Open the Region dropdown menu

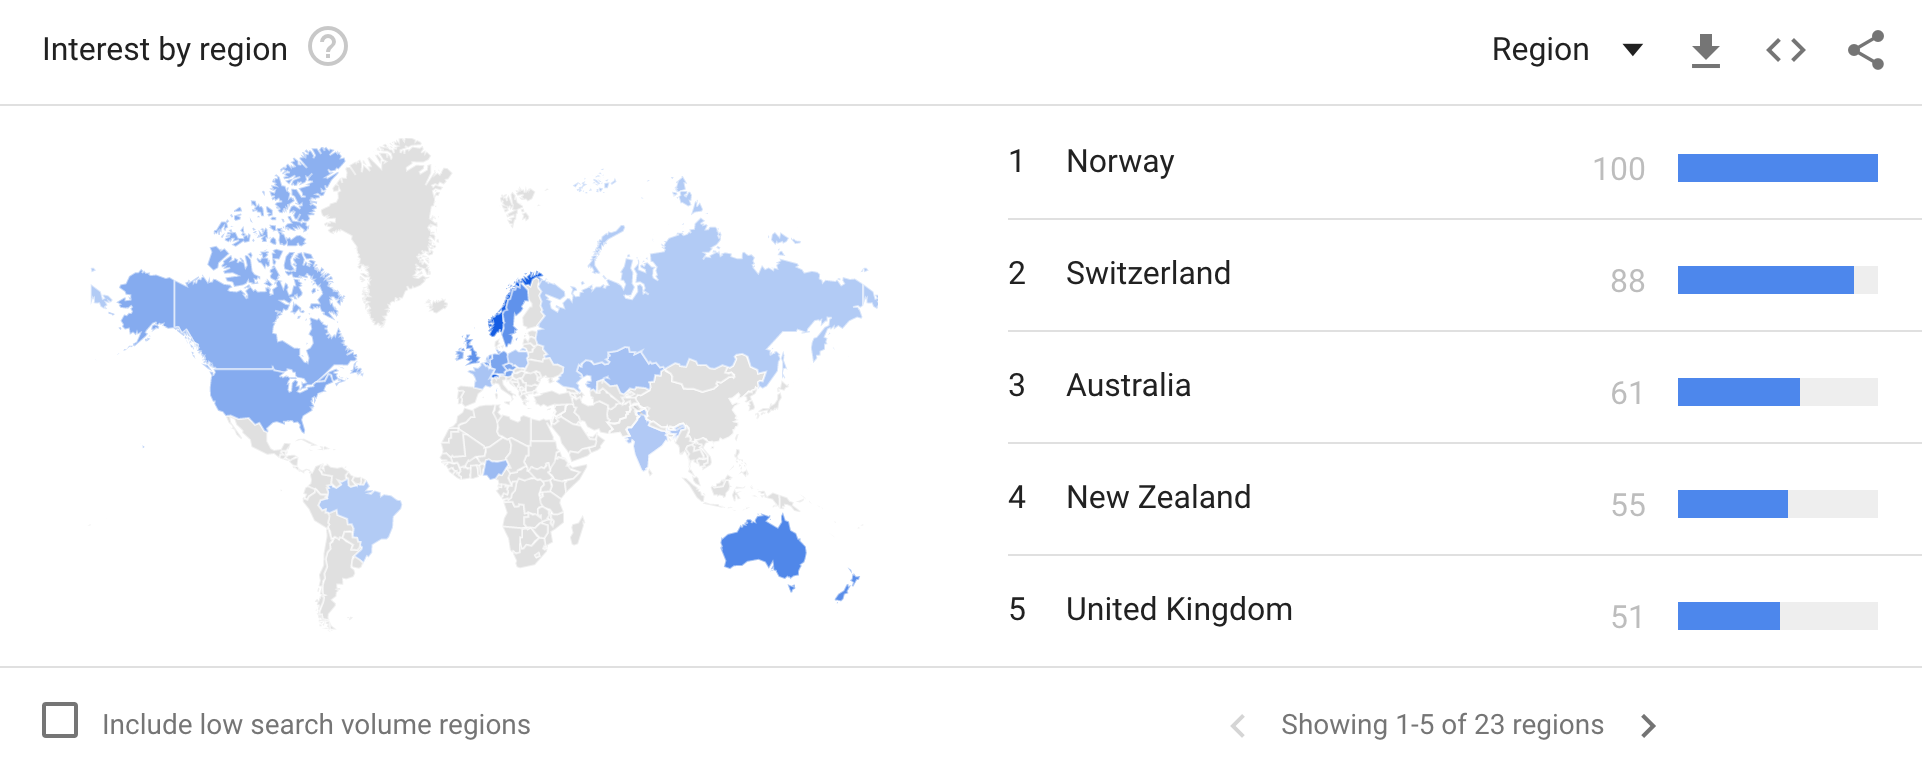(x=1541, y=50)
